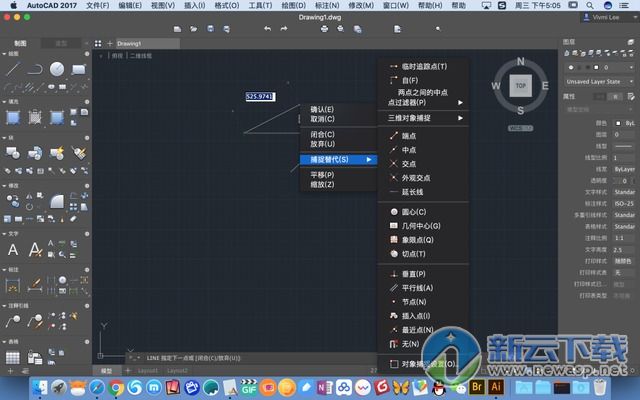Screen dimensions: 640x400
Task: Select the Circle drawing tool
Action: pos(57,69)
